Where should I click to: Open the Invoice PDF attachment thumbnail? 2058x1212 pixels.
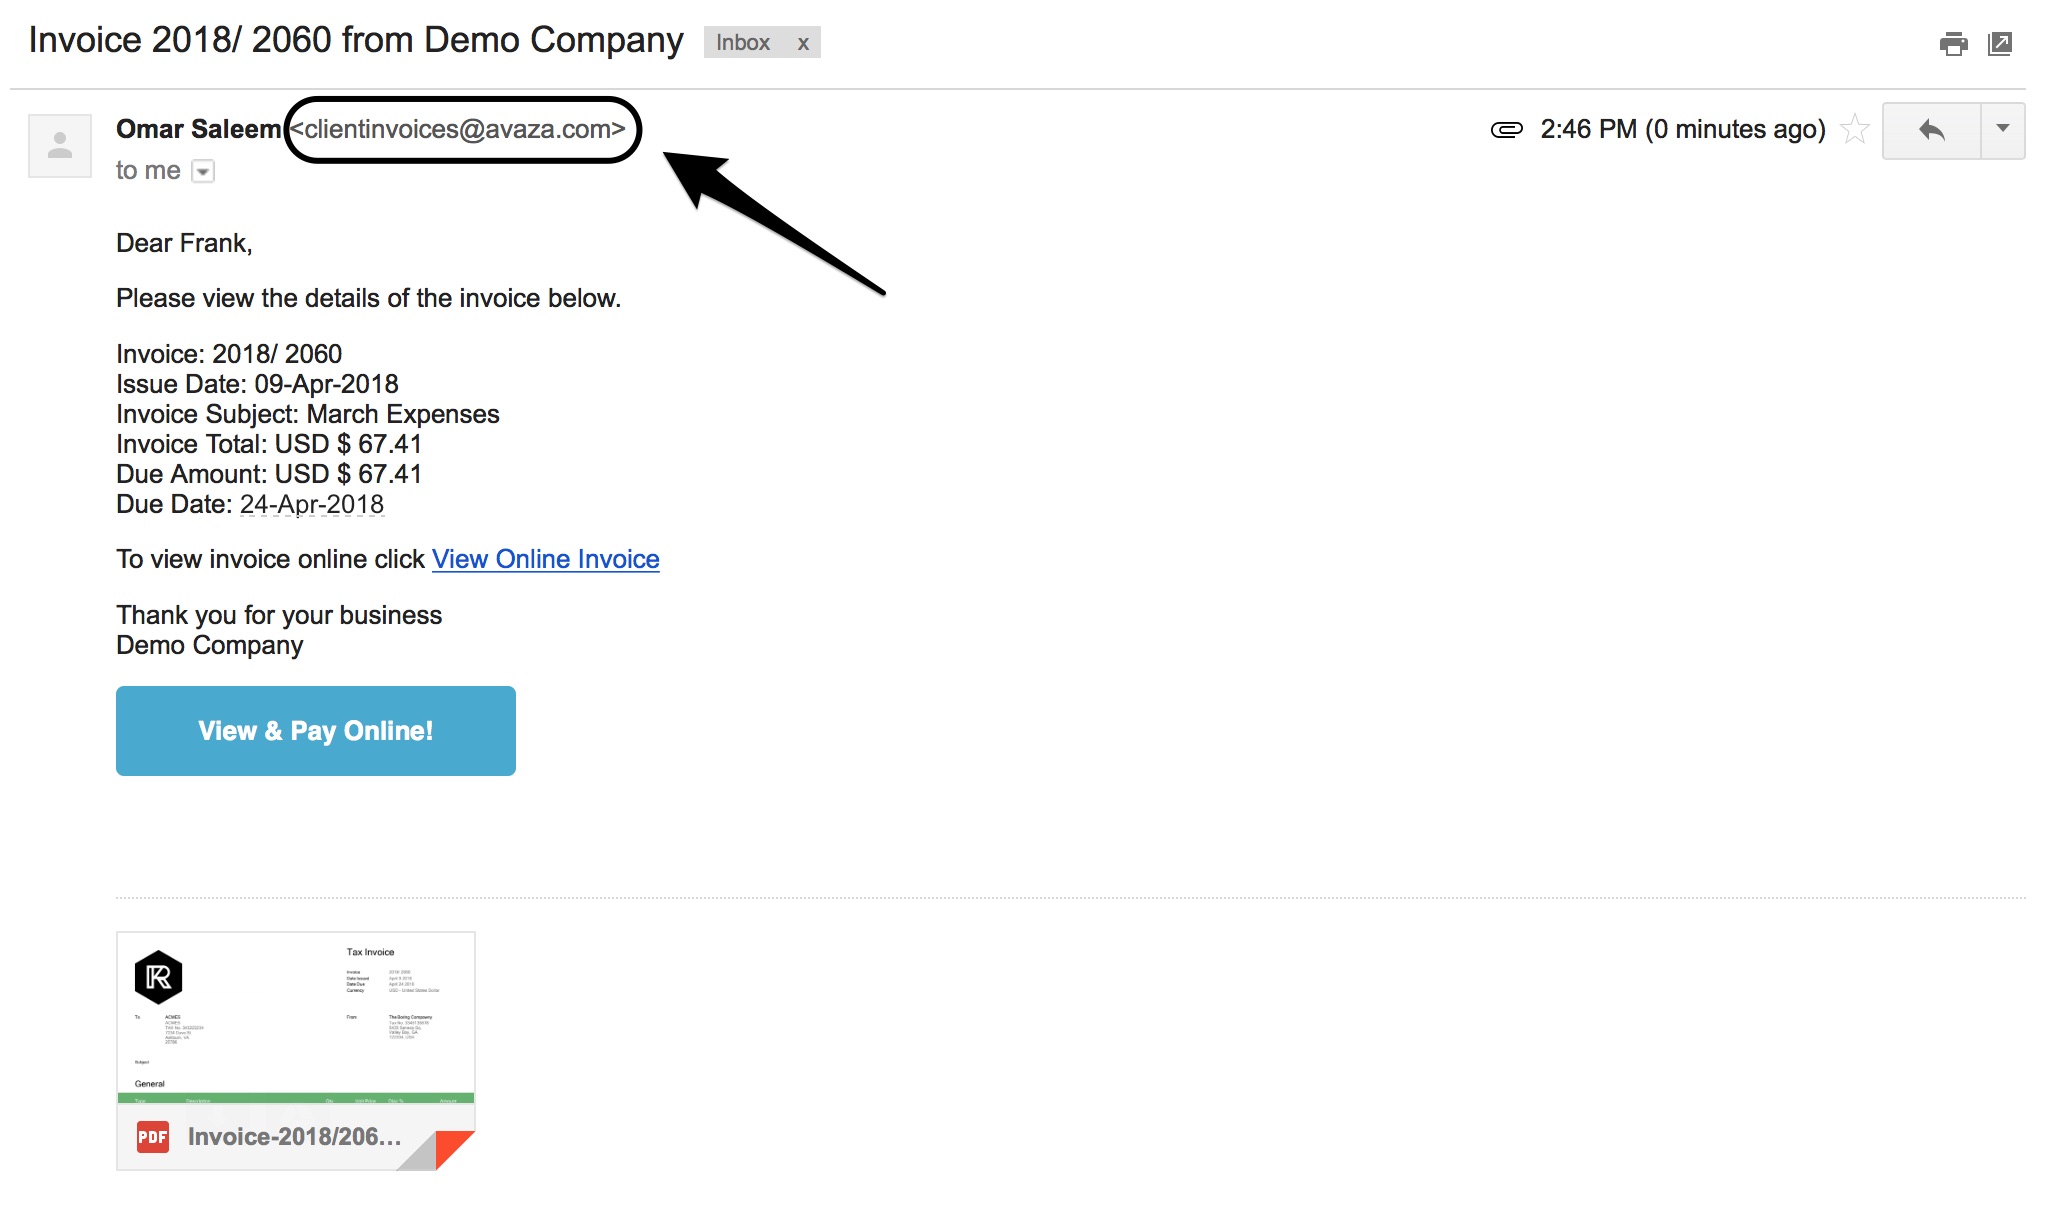(296, 1020)
